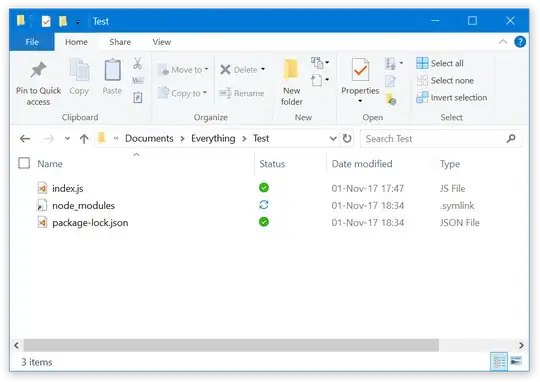
Task: Switch to the View tab
Action: [162, 42]
